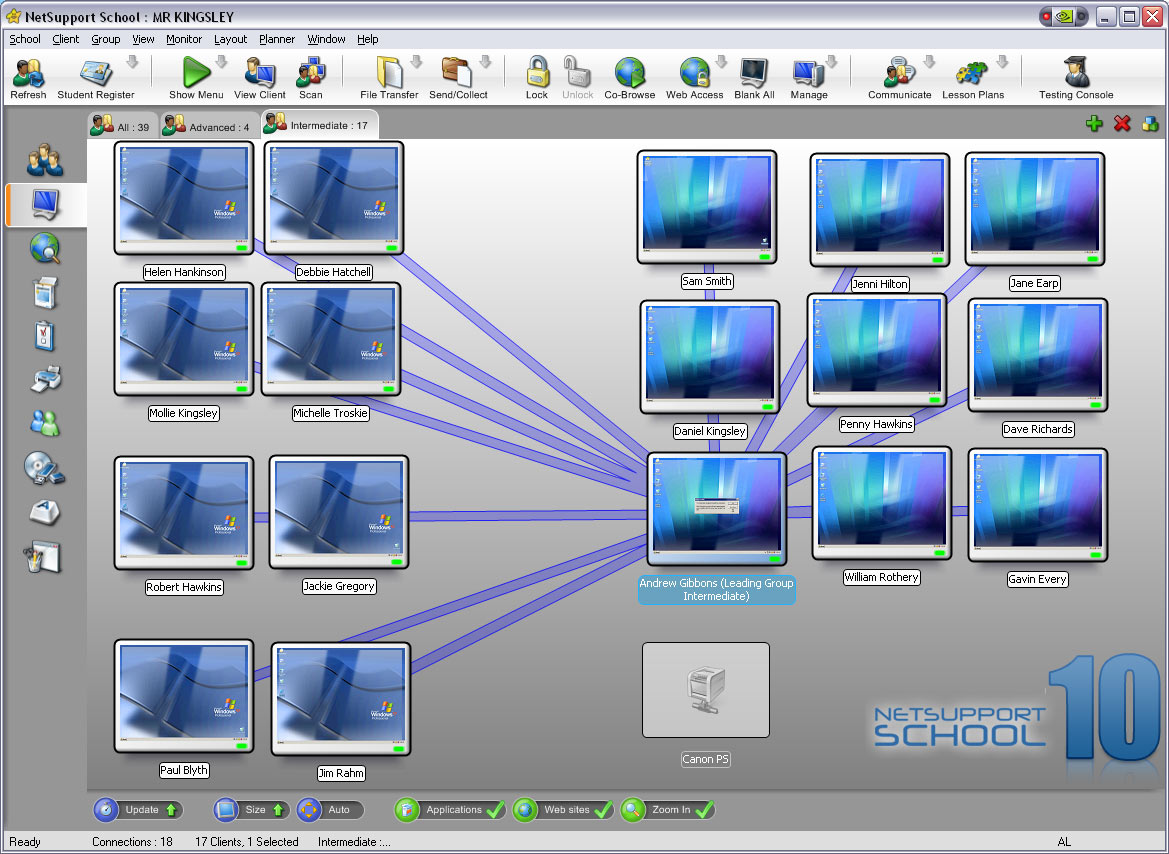Click Penny Hawkins name label
1169x854 pixels.
click(x=876, y=424)
